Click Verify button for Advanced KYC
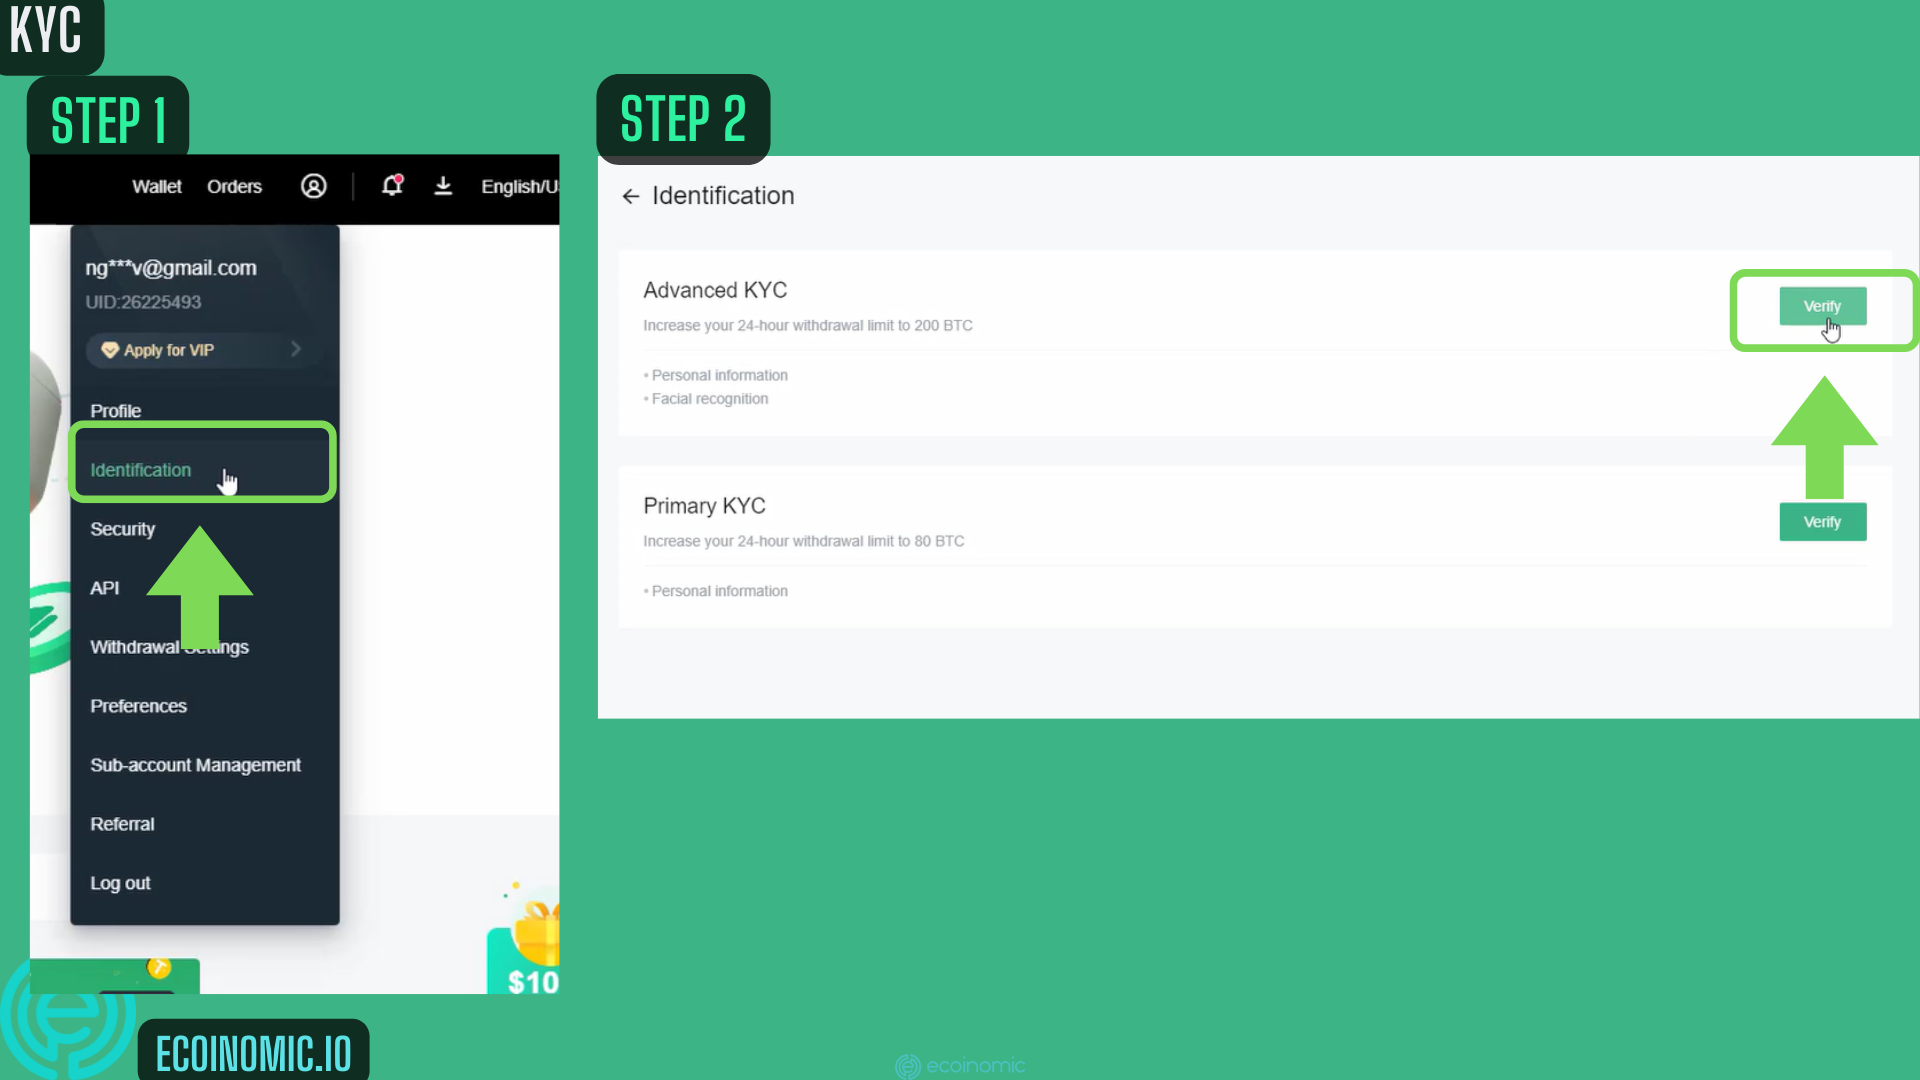 pos(1821,306)
